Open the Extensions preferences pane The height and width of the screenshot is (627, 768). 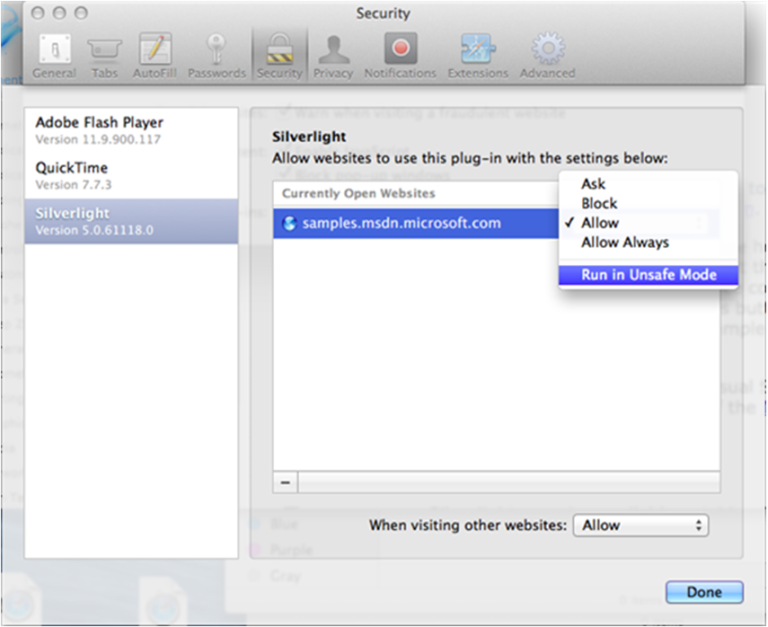(478, 56)
